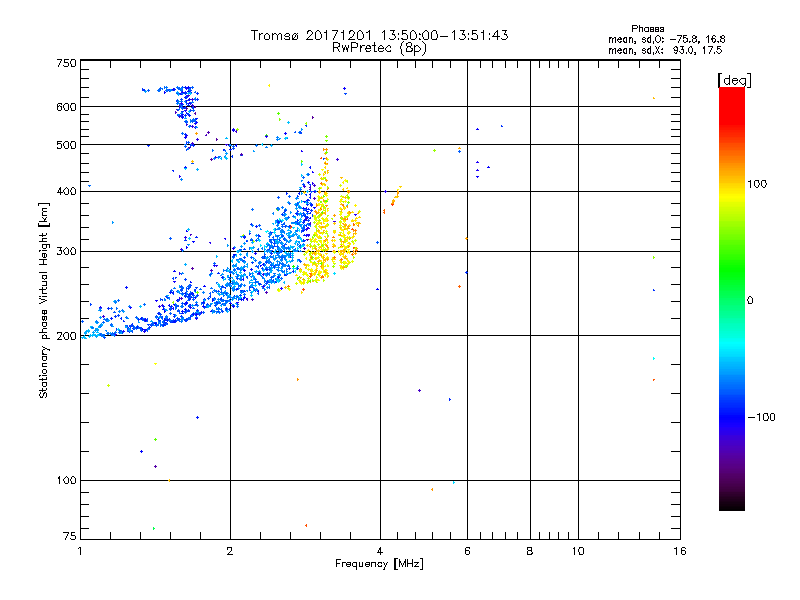
Task: Click the x-axis tick label "16"
Action: click(680, 551)
